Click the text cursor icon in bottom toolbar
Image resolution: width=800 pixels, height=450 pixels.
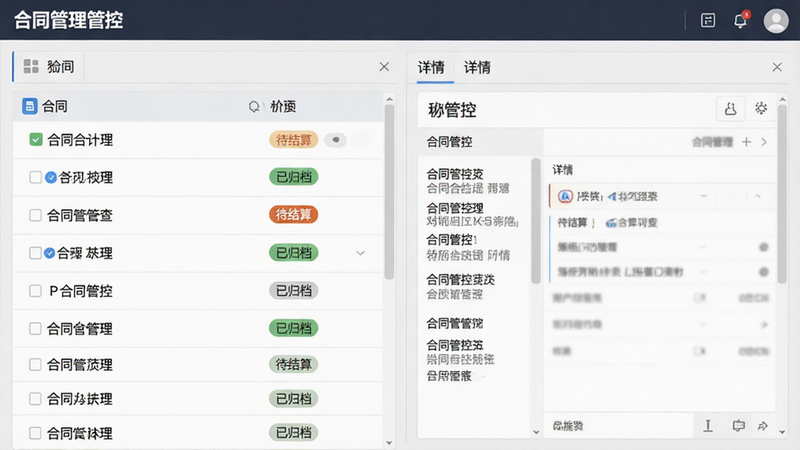click(x=708, y=426)
